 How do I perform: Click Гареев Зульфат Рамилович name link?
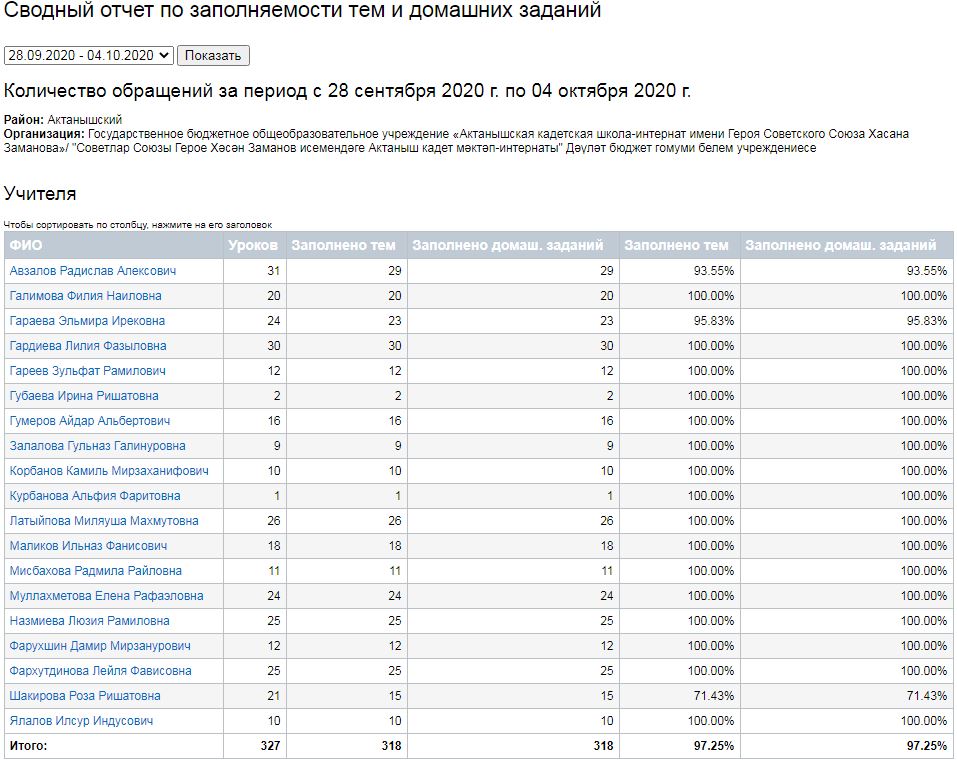coord(87,371)
